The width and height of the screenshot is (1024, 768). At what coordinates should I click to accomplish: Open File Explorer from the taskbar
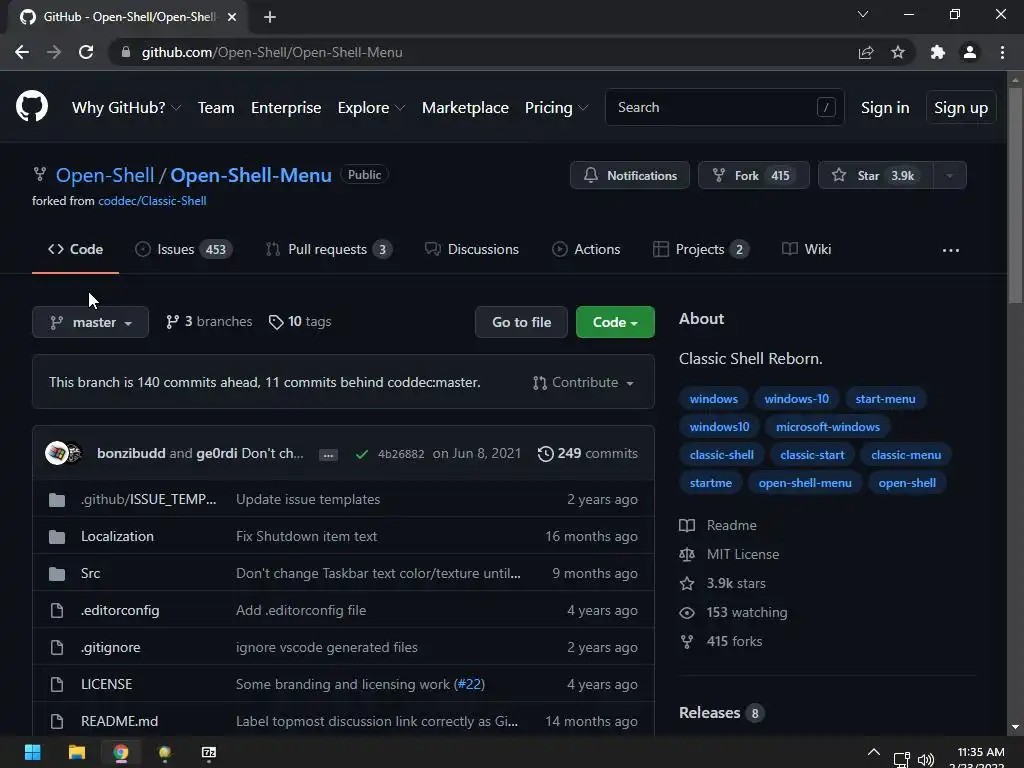tap(77, 752)
